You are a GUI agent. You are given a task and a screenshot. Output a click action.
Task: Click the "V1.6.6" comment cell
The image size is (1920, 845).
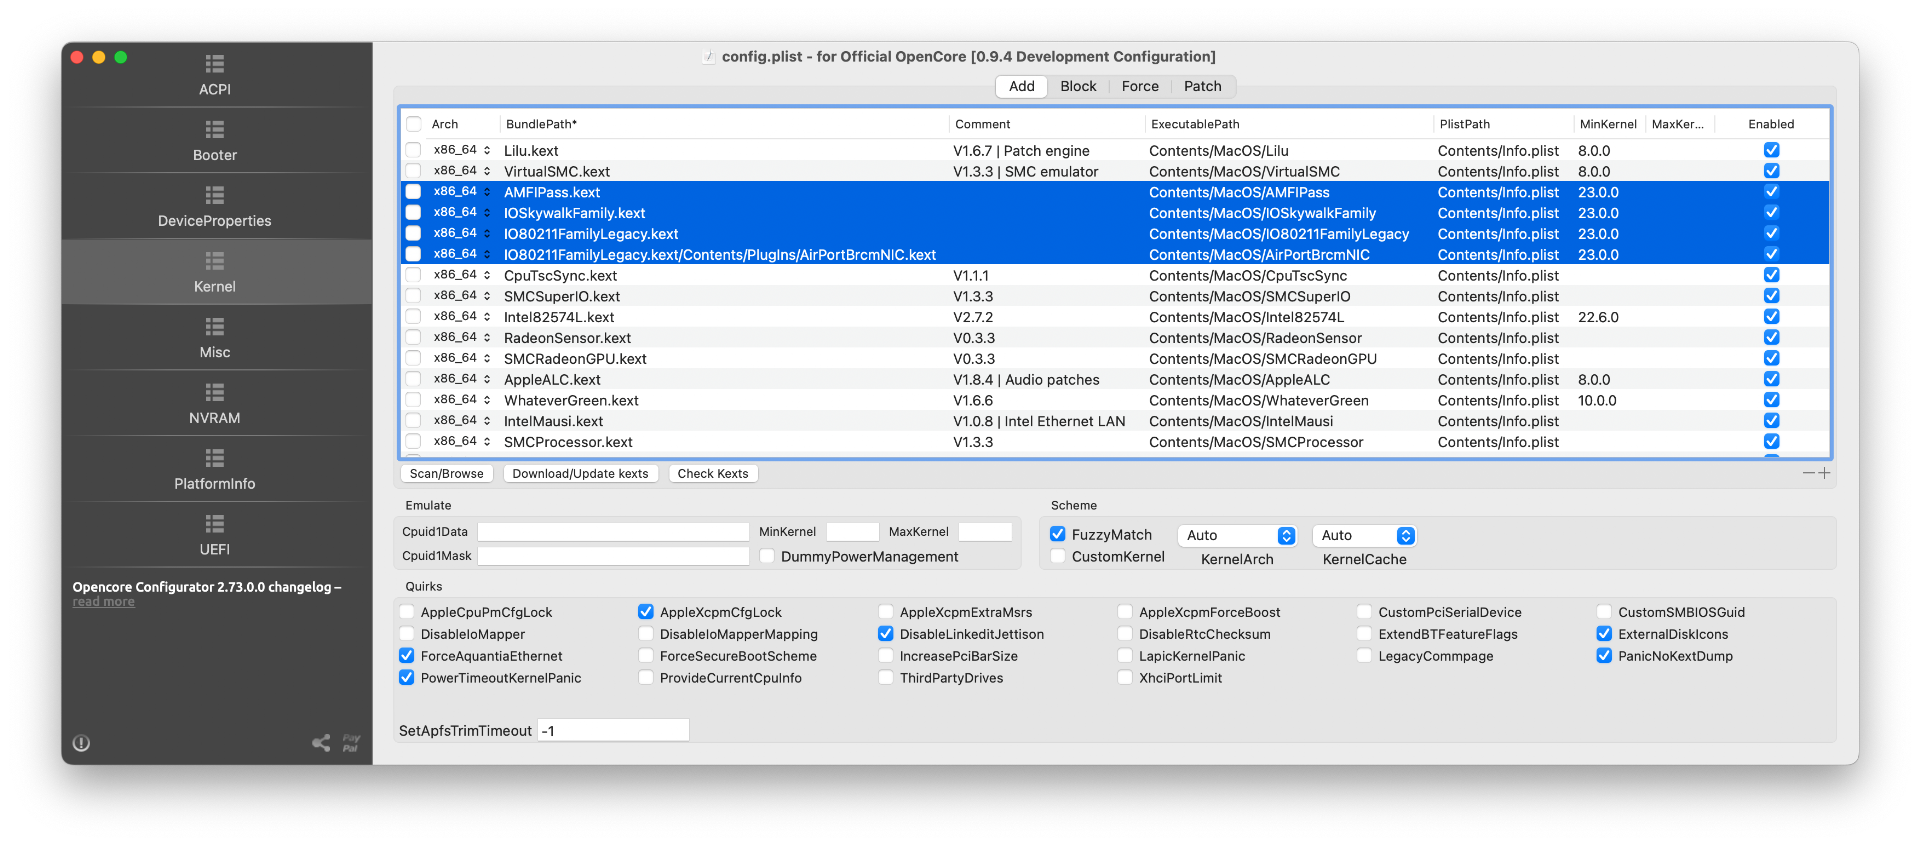coord(1047,401)
